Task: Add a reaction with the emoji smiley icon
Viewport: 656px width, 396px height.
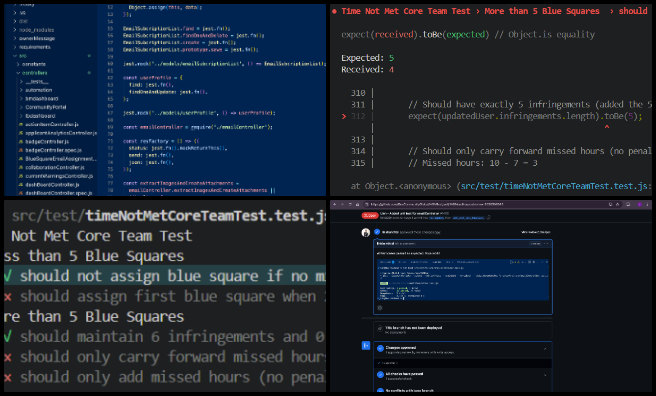Action: 379,308
